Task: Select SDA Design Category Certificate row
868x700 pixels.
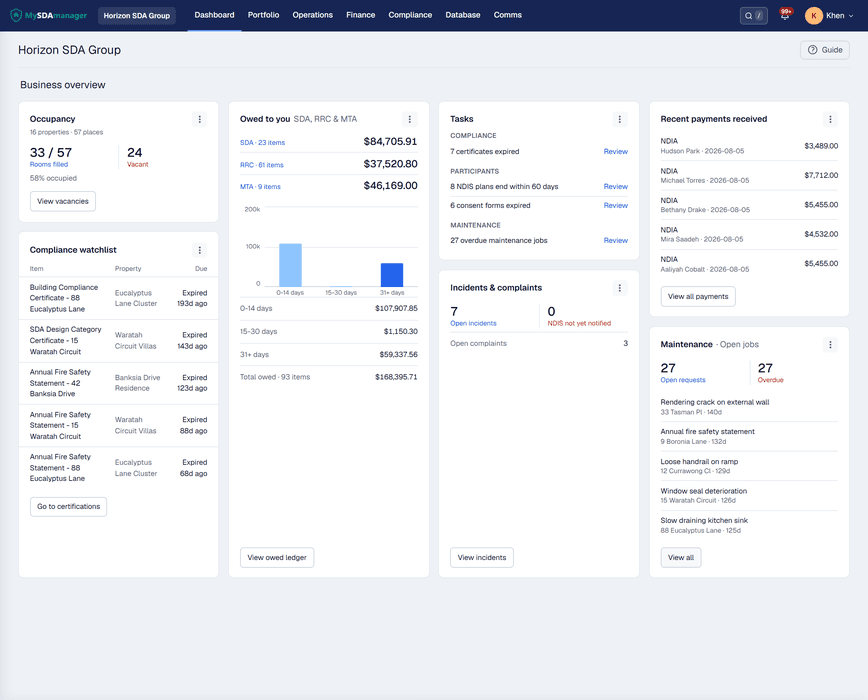Action: click(118, 341)
